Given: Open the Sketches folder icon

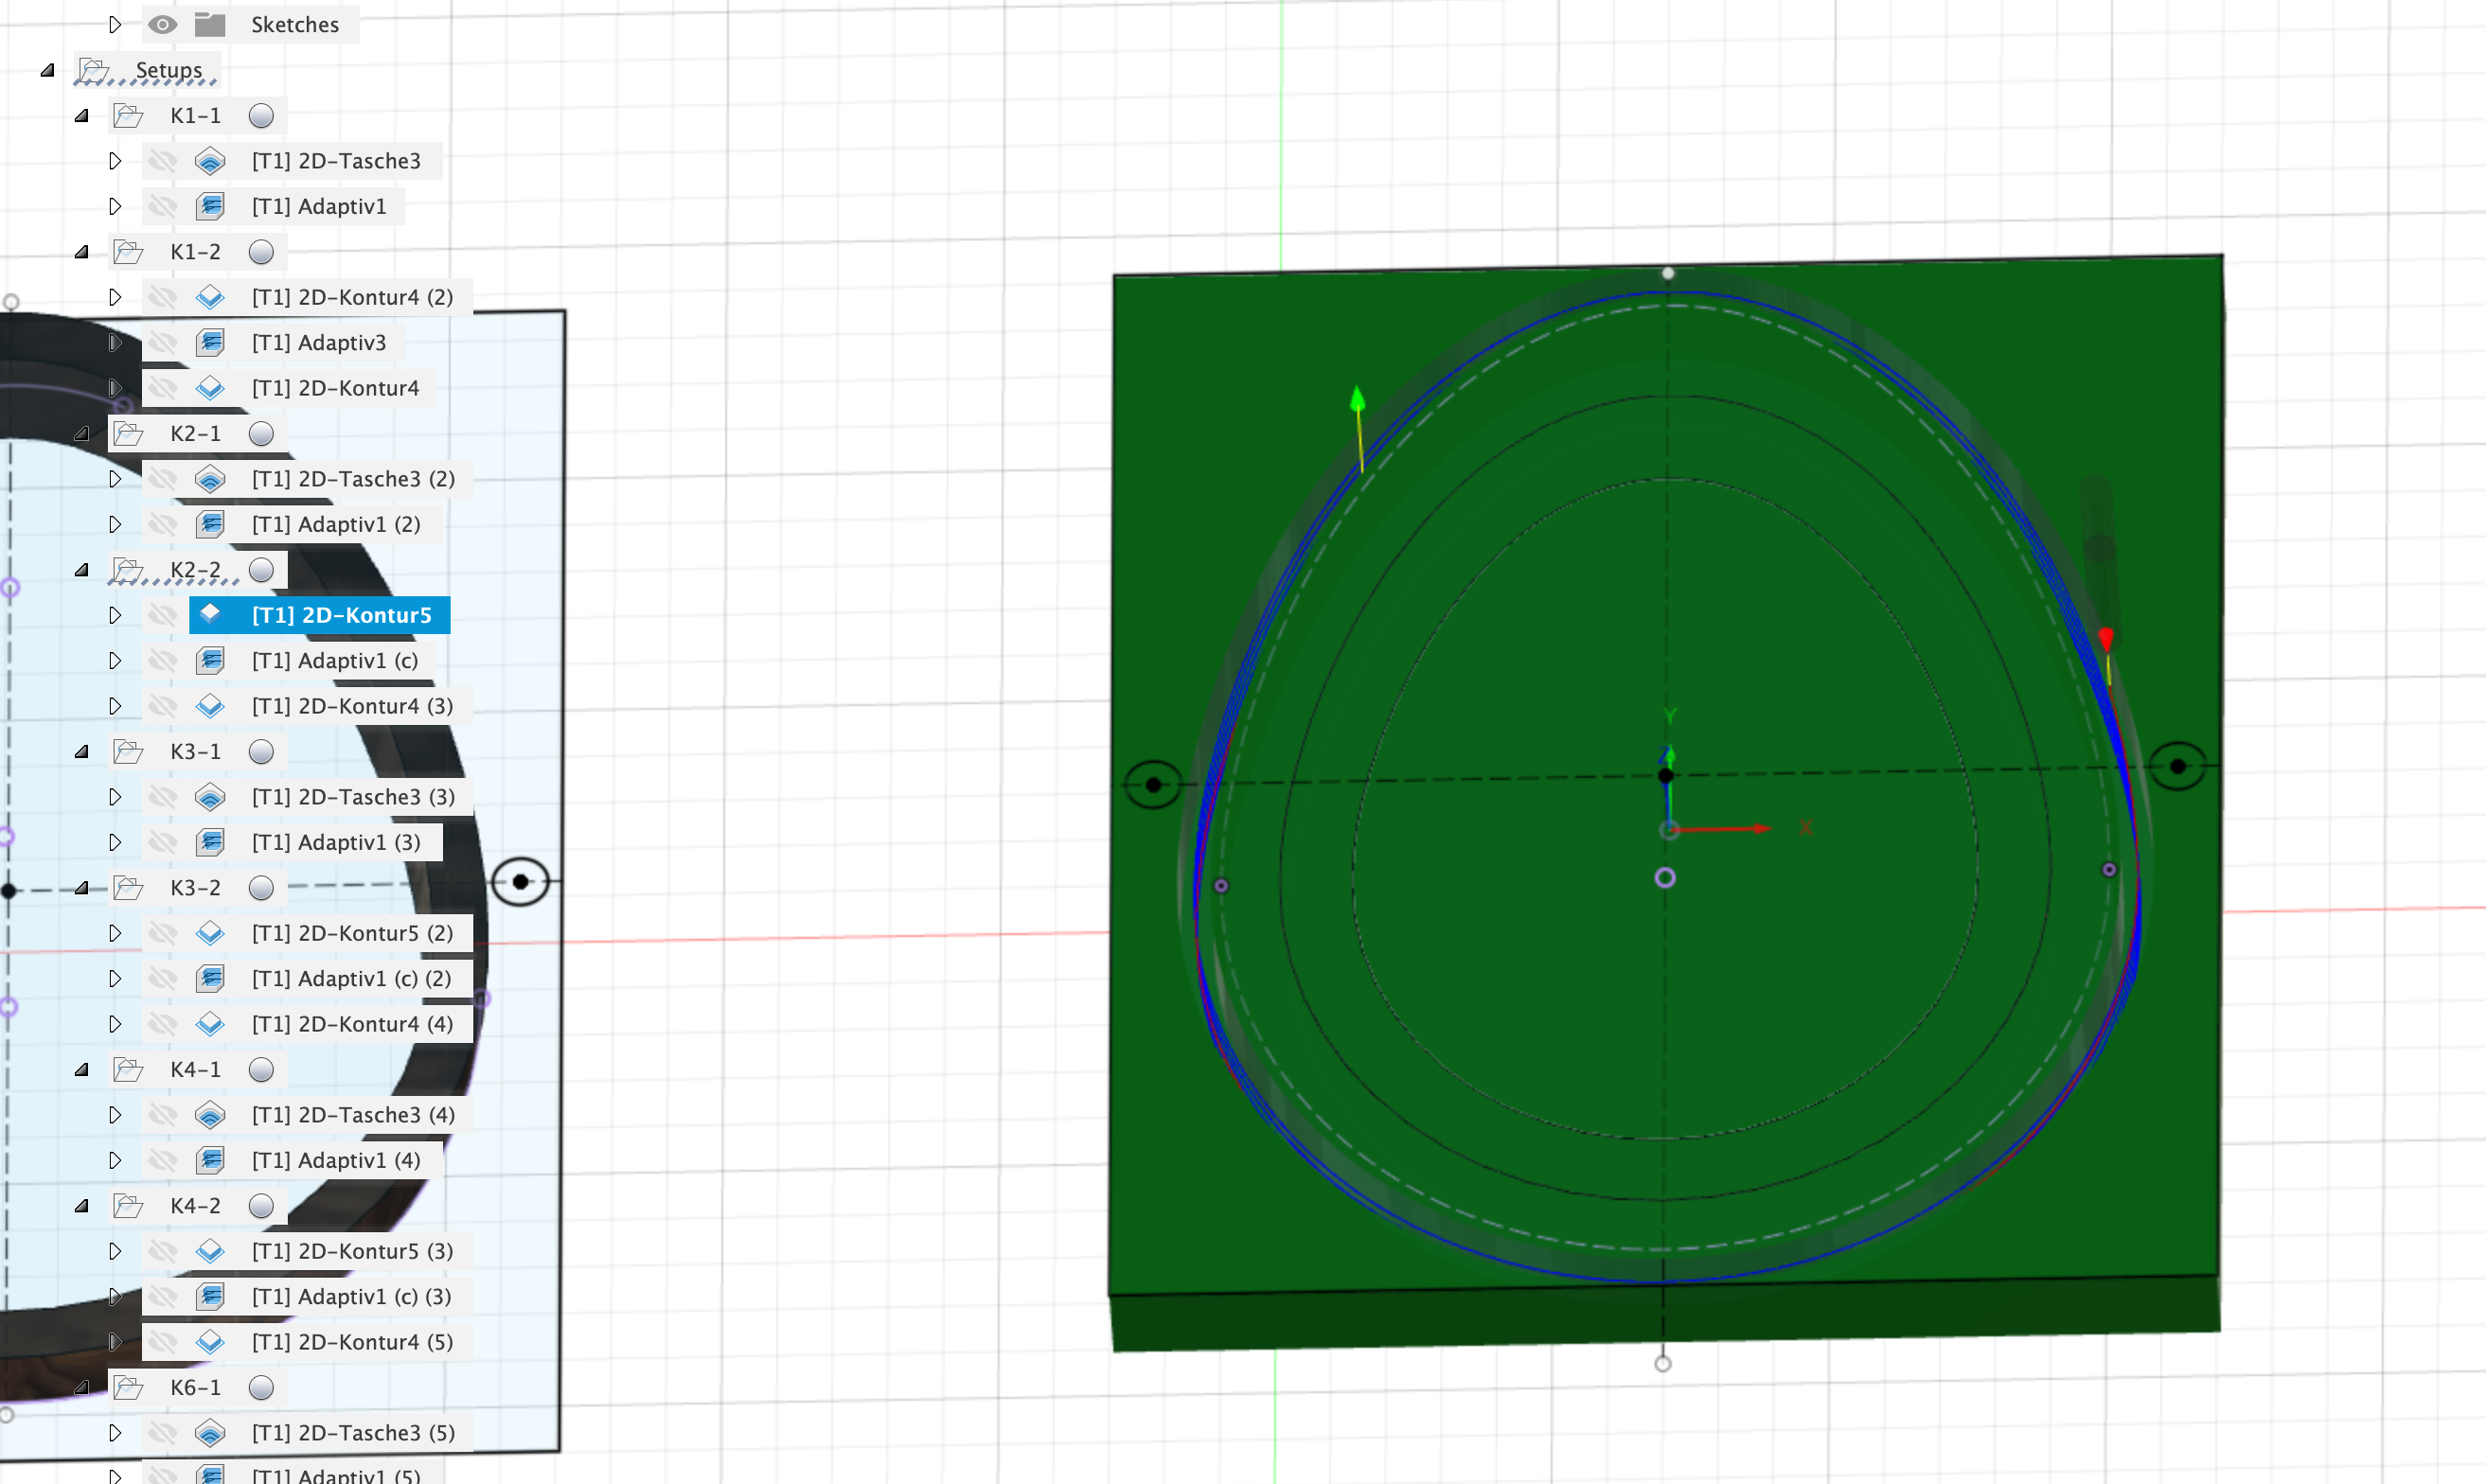Looking at the screenshot, I should pos(210,24).
